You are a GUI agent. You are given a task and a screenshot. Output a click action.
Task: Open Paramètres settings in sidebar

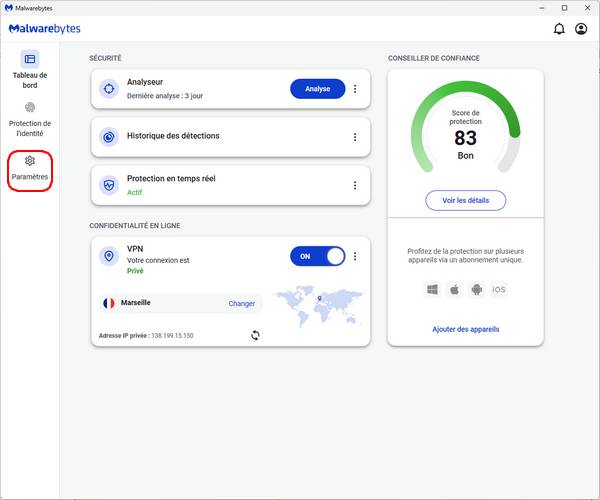pos(30,169)
